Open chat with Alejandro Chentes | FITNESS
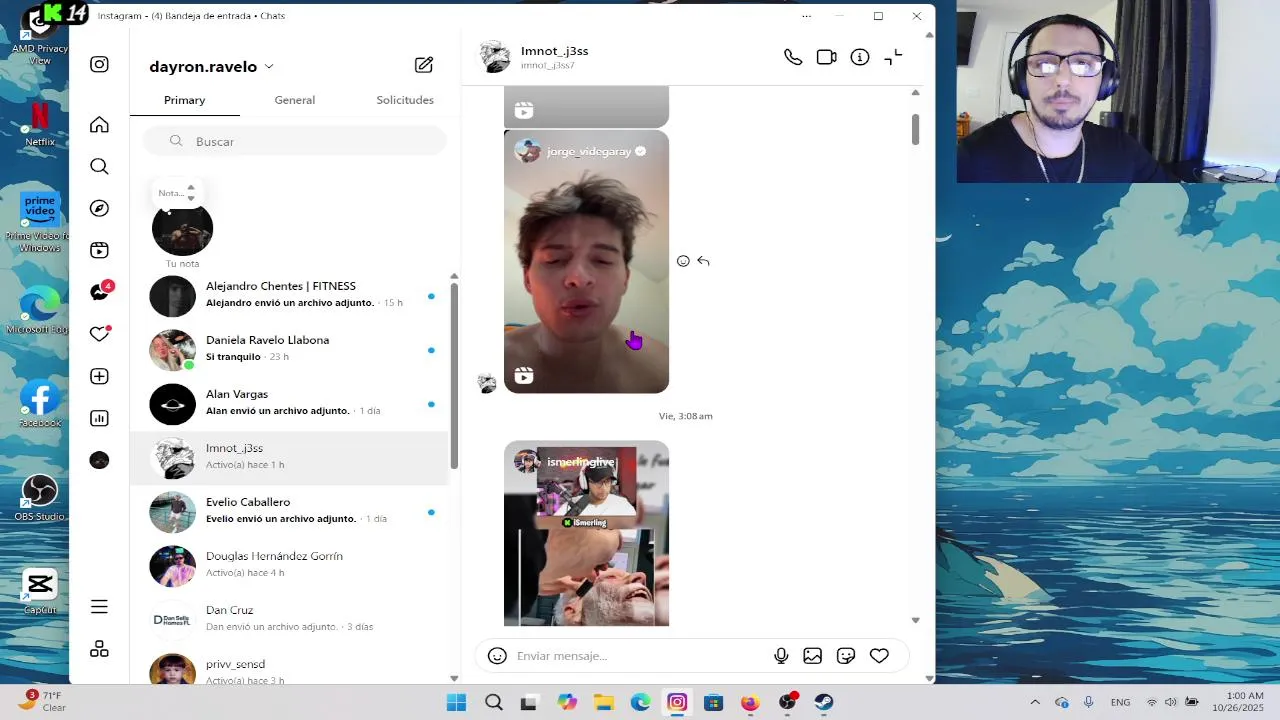This screenshot has width=1280, height=720. [290, 295]
